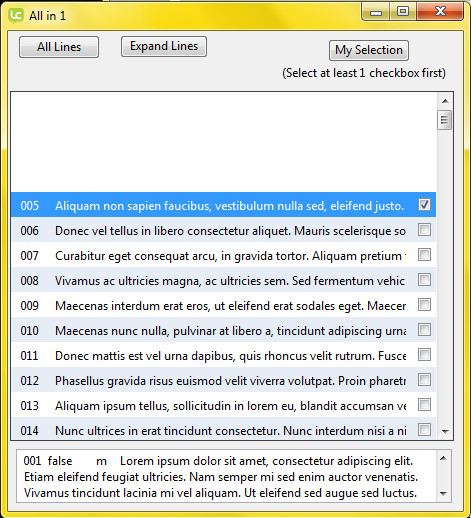Select row 'Aliquam non sapien faucibus'
Viewport: 471px width, 518px height.
pos(224,205)
